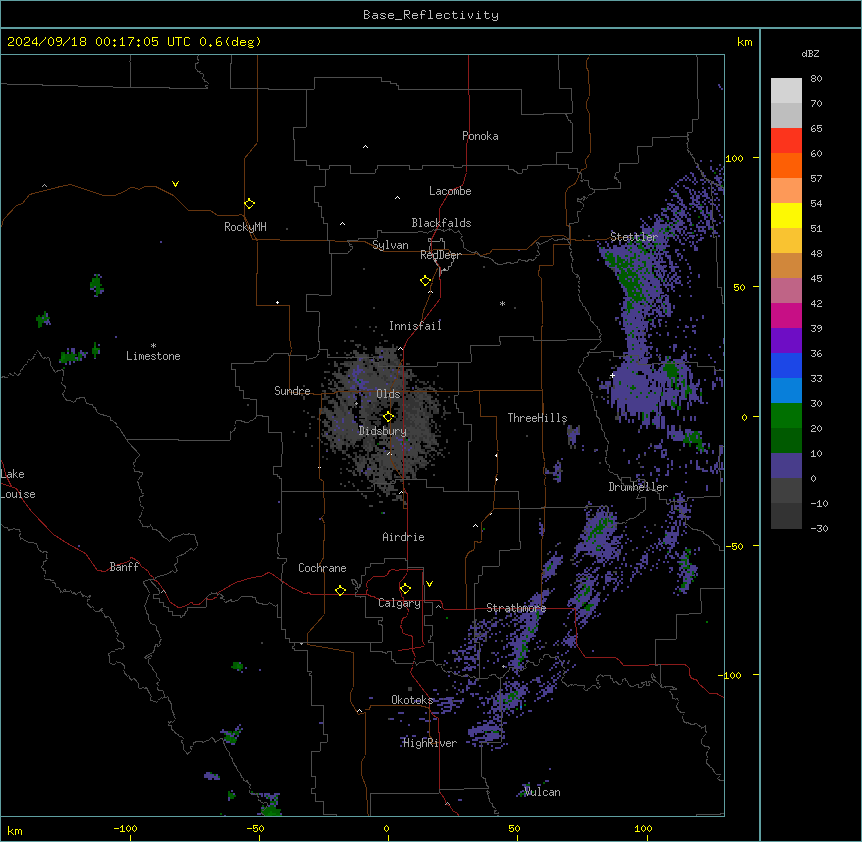Click the magenta 42 dBZ legend swatch
862x842 pixels.
[x=786, y=315]
